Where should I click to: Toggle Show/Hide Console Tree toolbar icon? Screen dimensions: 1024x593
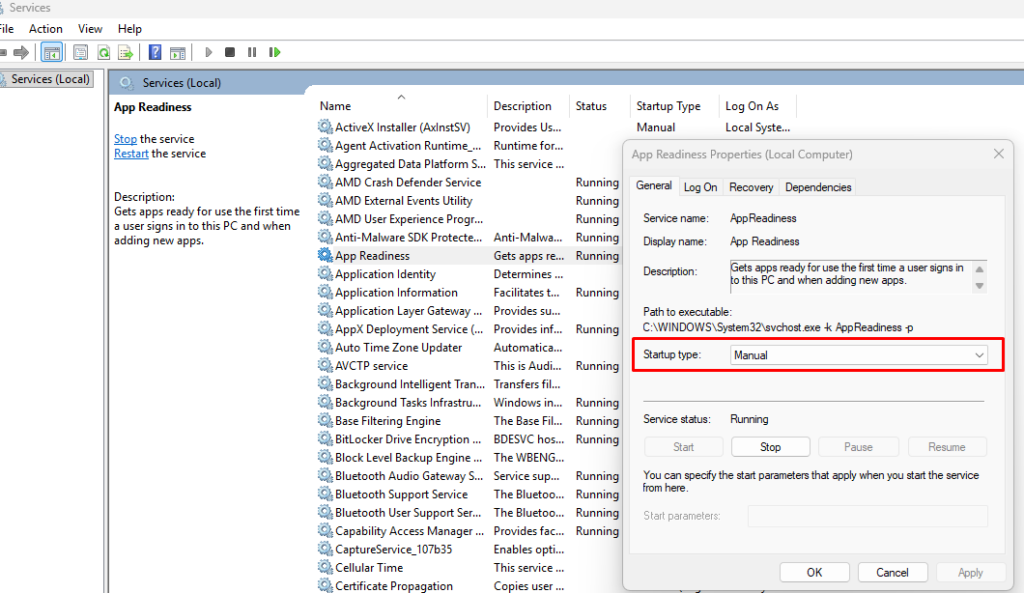pos(52,52)
